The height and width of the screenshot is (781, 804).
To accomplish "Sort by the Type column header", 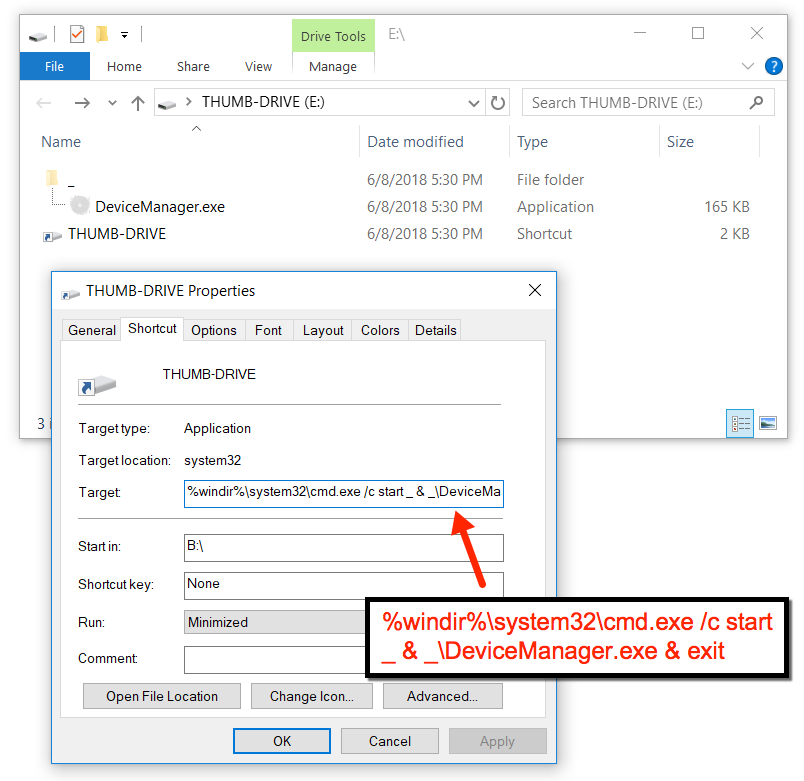I will click(532, 142).
